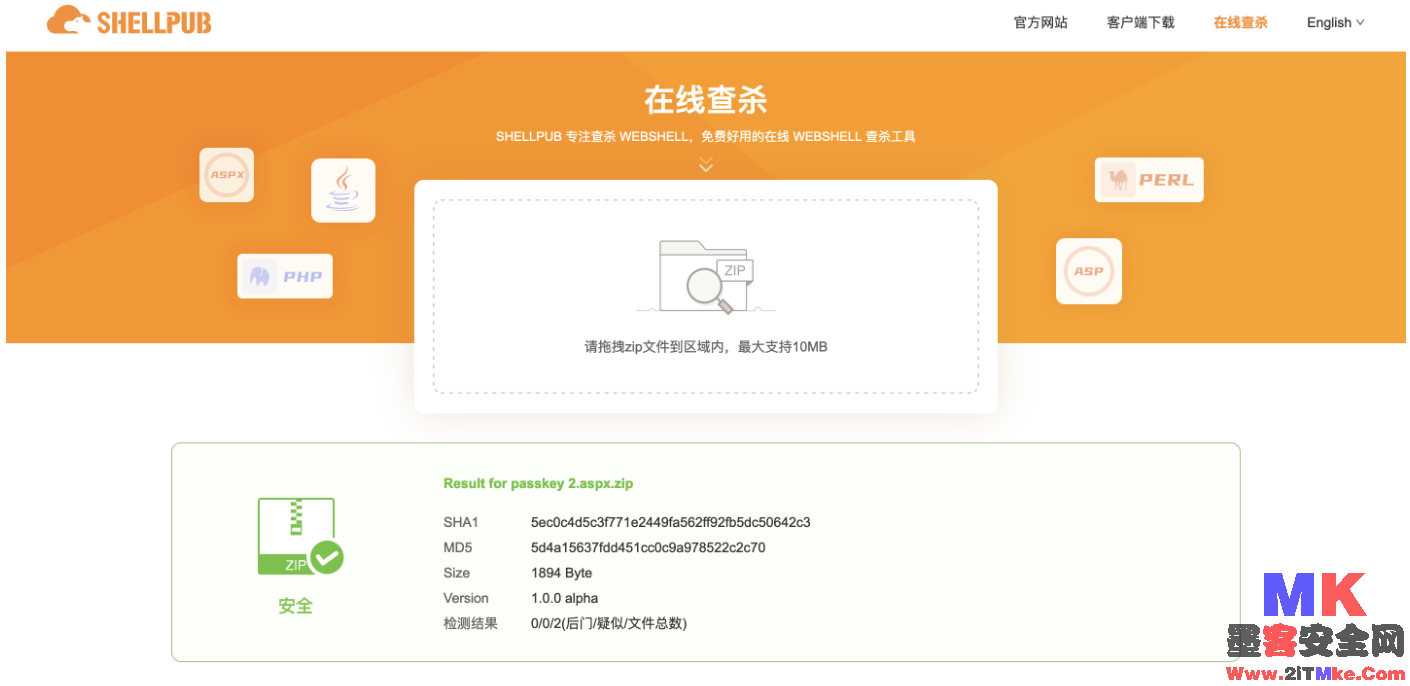Viewport: 1410px width, 686px height.
Task: Click the 检测结果 label
Action: tap(470, 623)
